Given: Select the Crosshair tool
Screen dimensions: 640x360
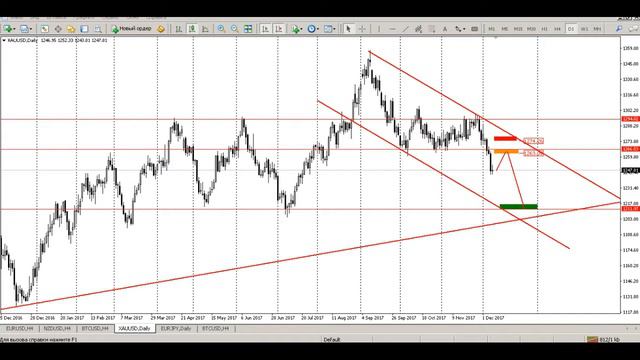Looking at the screenshot, I should click(x=362, y=29).
